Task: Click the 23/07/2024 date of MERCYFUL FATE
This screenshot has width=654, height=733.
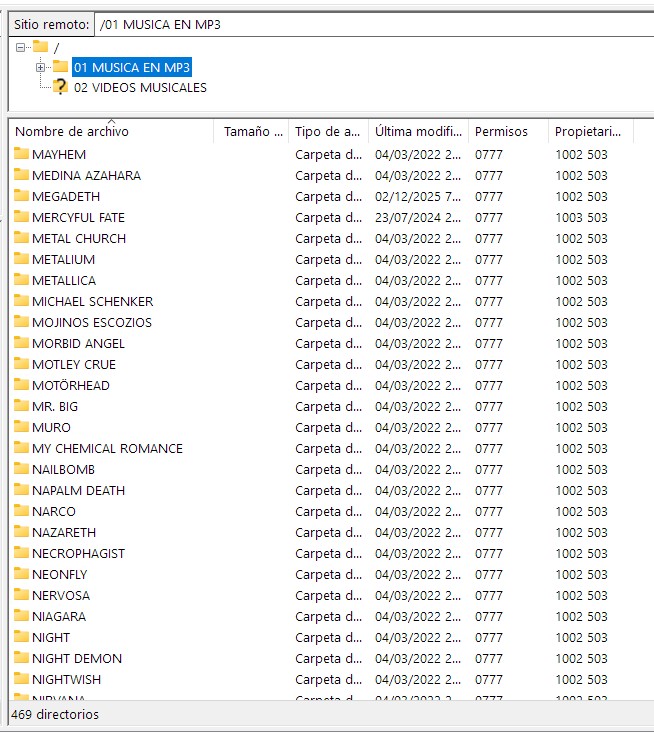Action: click(x=417, y=218)
